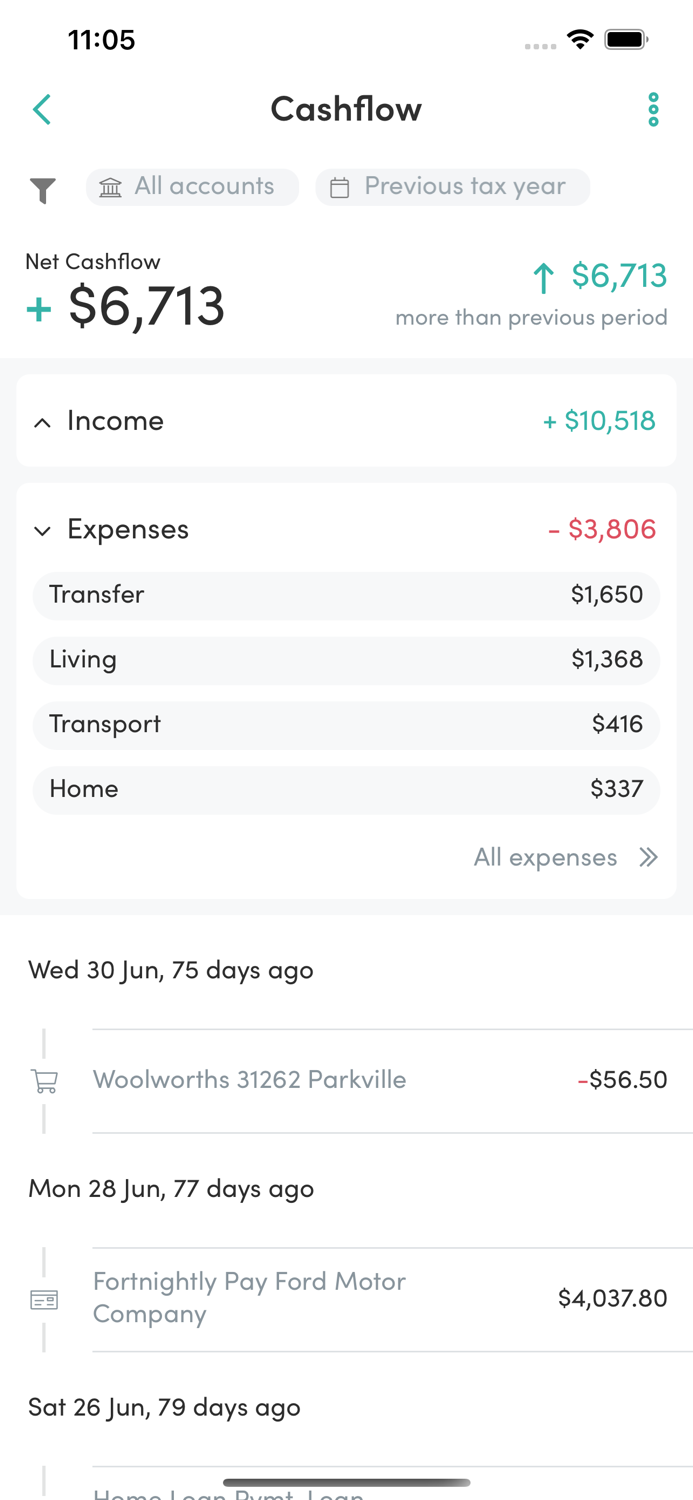693x1500 pixels.
Task: Tap the green up arrow beside $6,713
Action: [x=544, y=278]
